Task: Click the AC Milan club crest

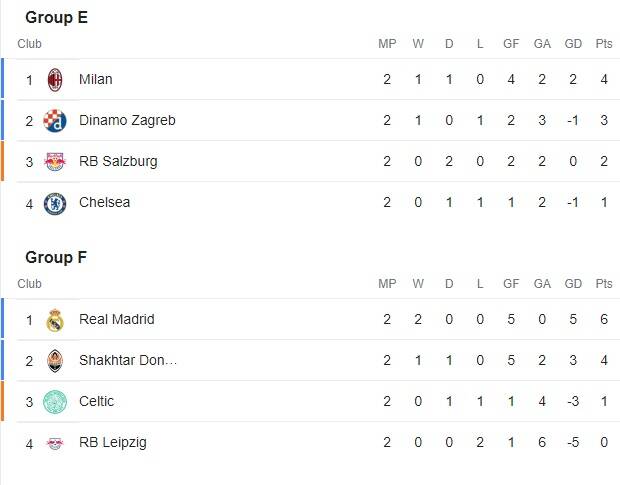Action: pyautogui.click(x=55, y=80)
